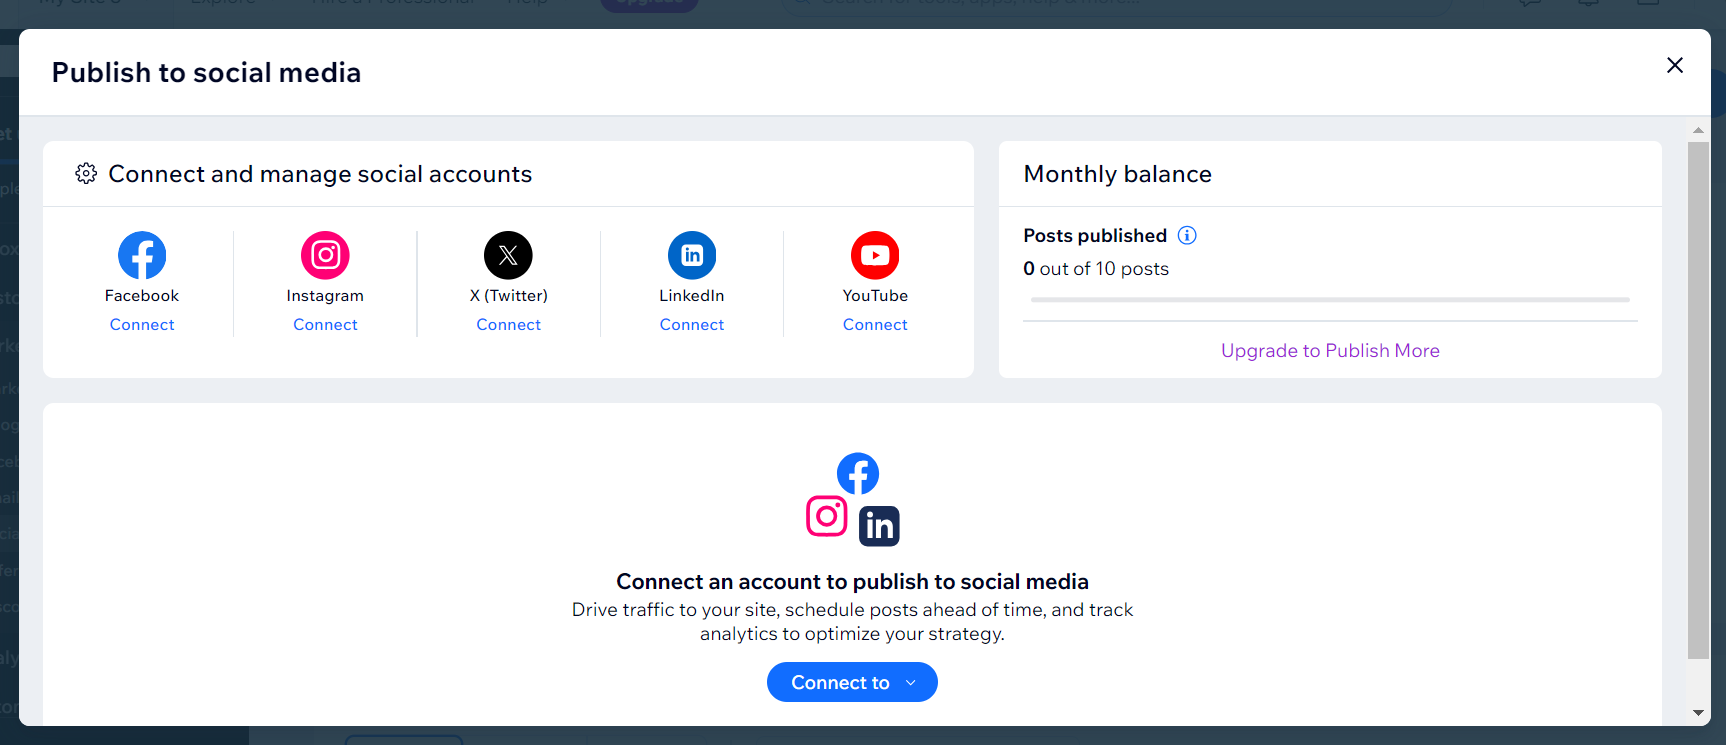Image resolution: width=1726 pixels, height=745 pixels.
Task: Click Connect under YouTube
Action: pos(875,324)
